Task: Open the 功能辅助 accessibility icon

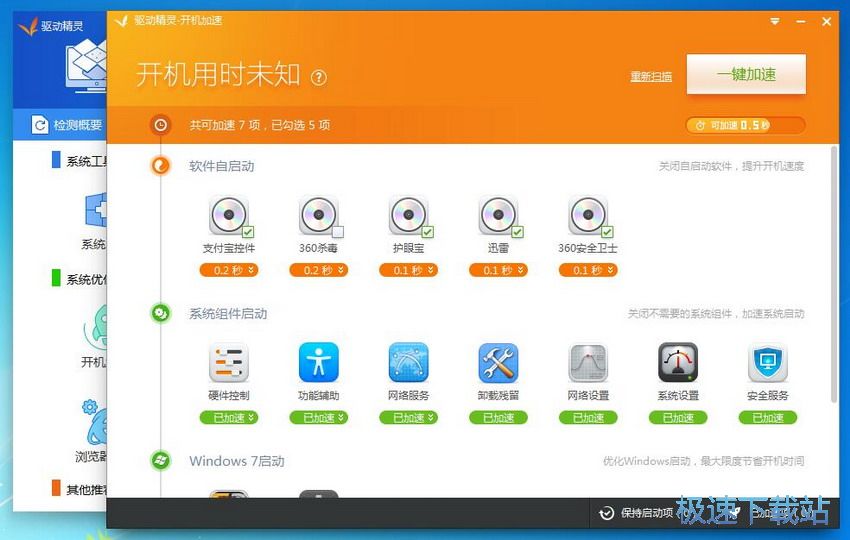Action: [319, 362]
